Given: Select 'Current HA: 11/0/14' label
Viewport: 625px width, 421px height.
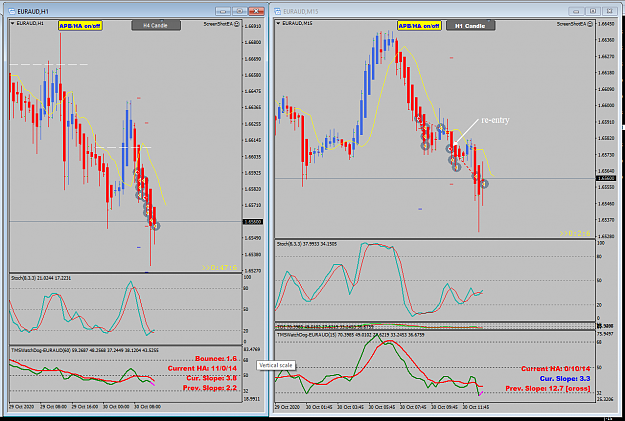Looking at the screenshot, I should pyautogui.click(x=202, y=368).
